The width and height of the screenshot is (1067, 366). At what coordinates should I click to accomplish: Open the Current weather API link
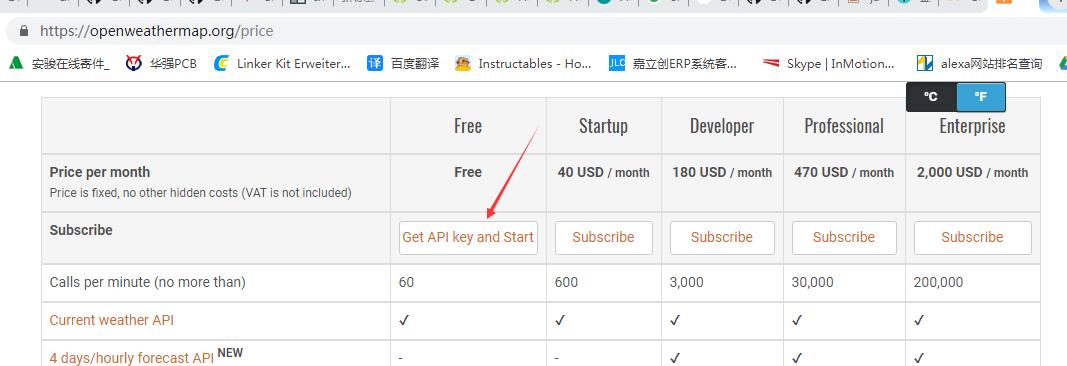(x=112, y=320)
